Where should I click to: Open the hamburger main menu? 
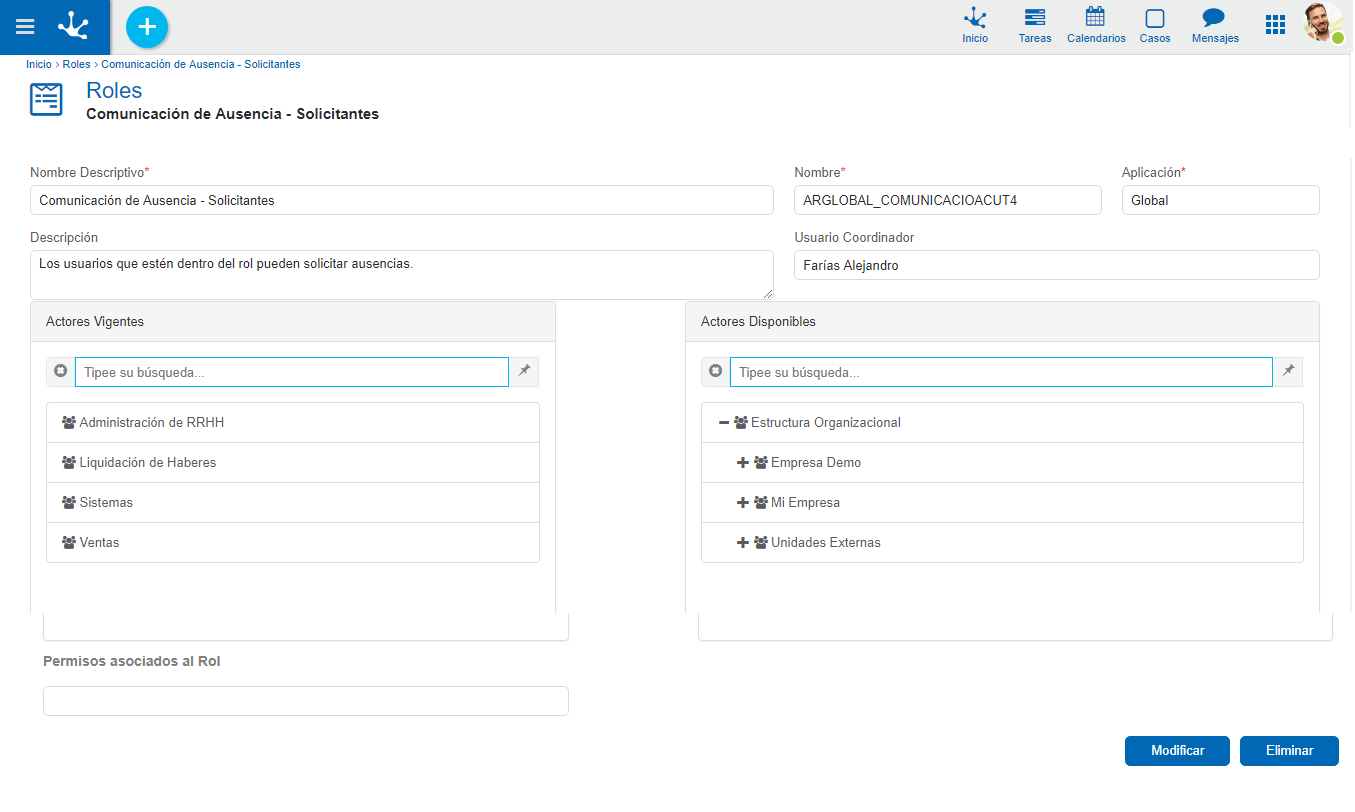click(x=25, y=27)
